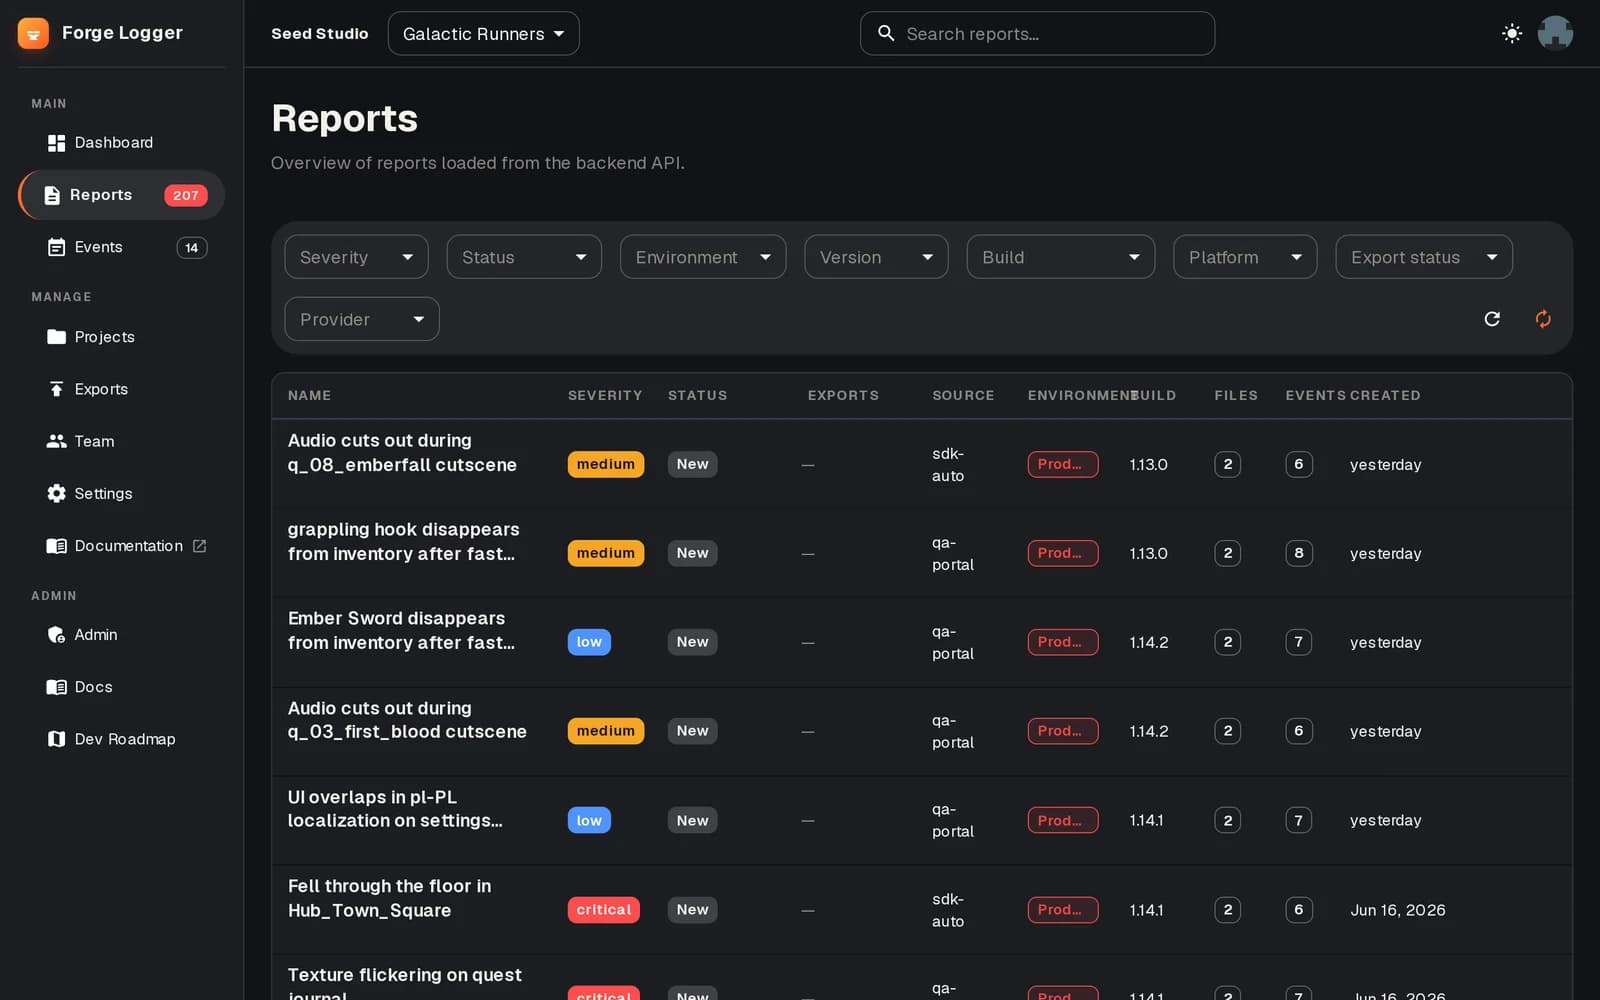This screenshot has height=1000, width=1600.
Task: Sort by the Name column header
Action: [309, 395]
